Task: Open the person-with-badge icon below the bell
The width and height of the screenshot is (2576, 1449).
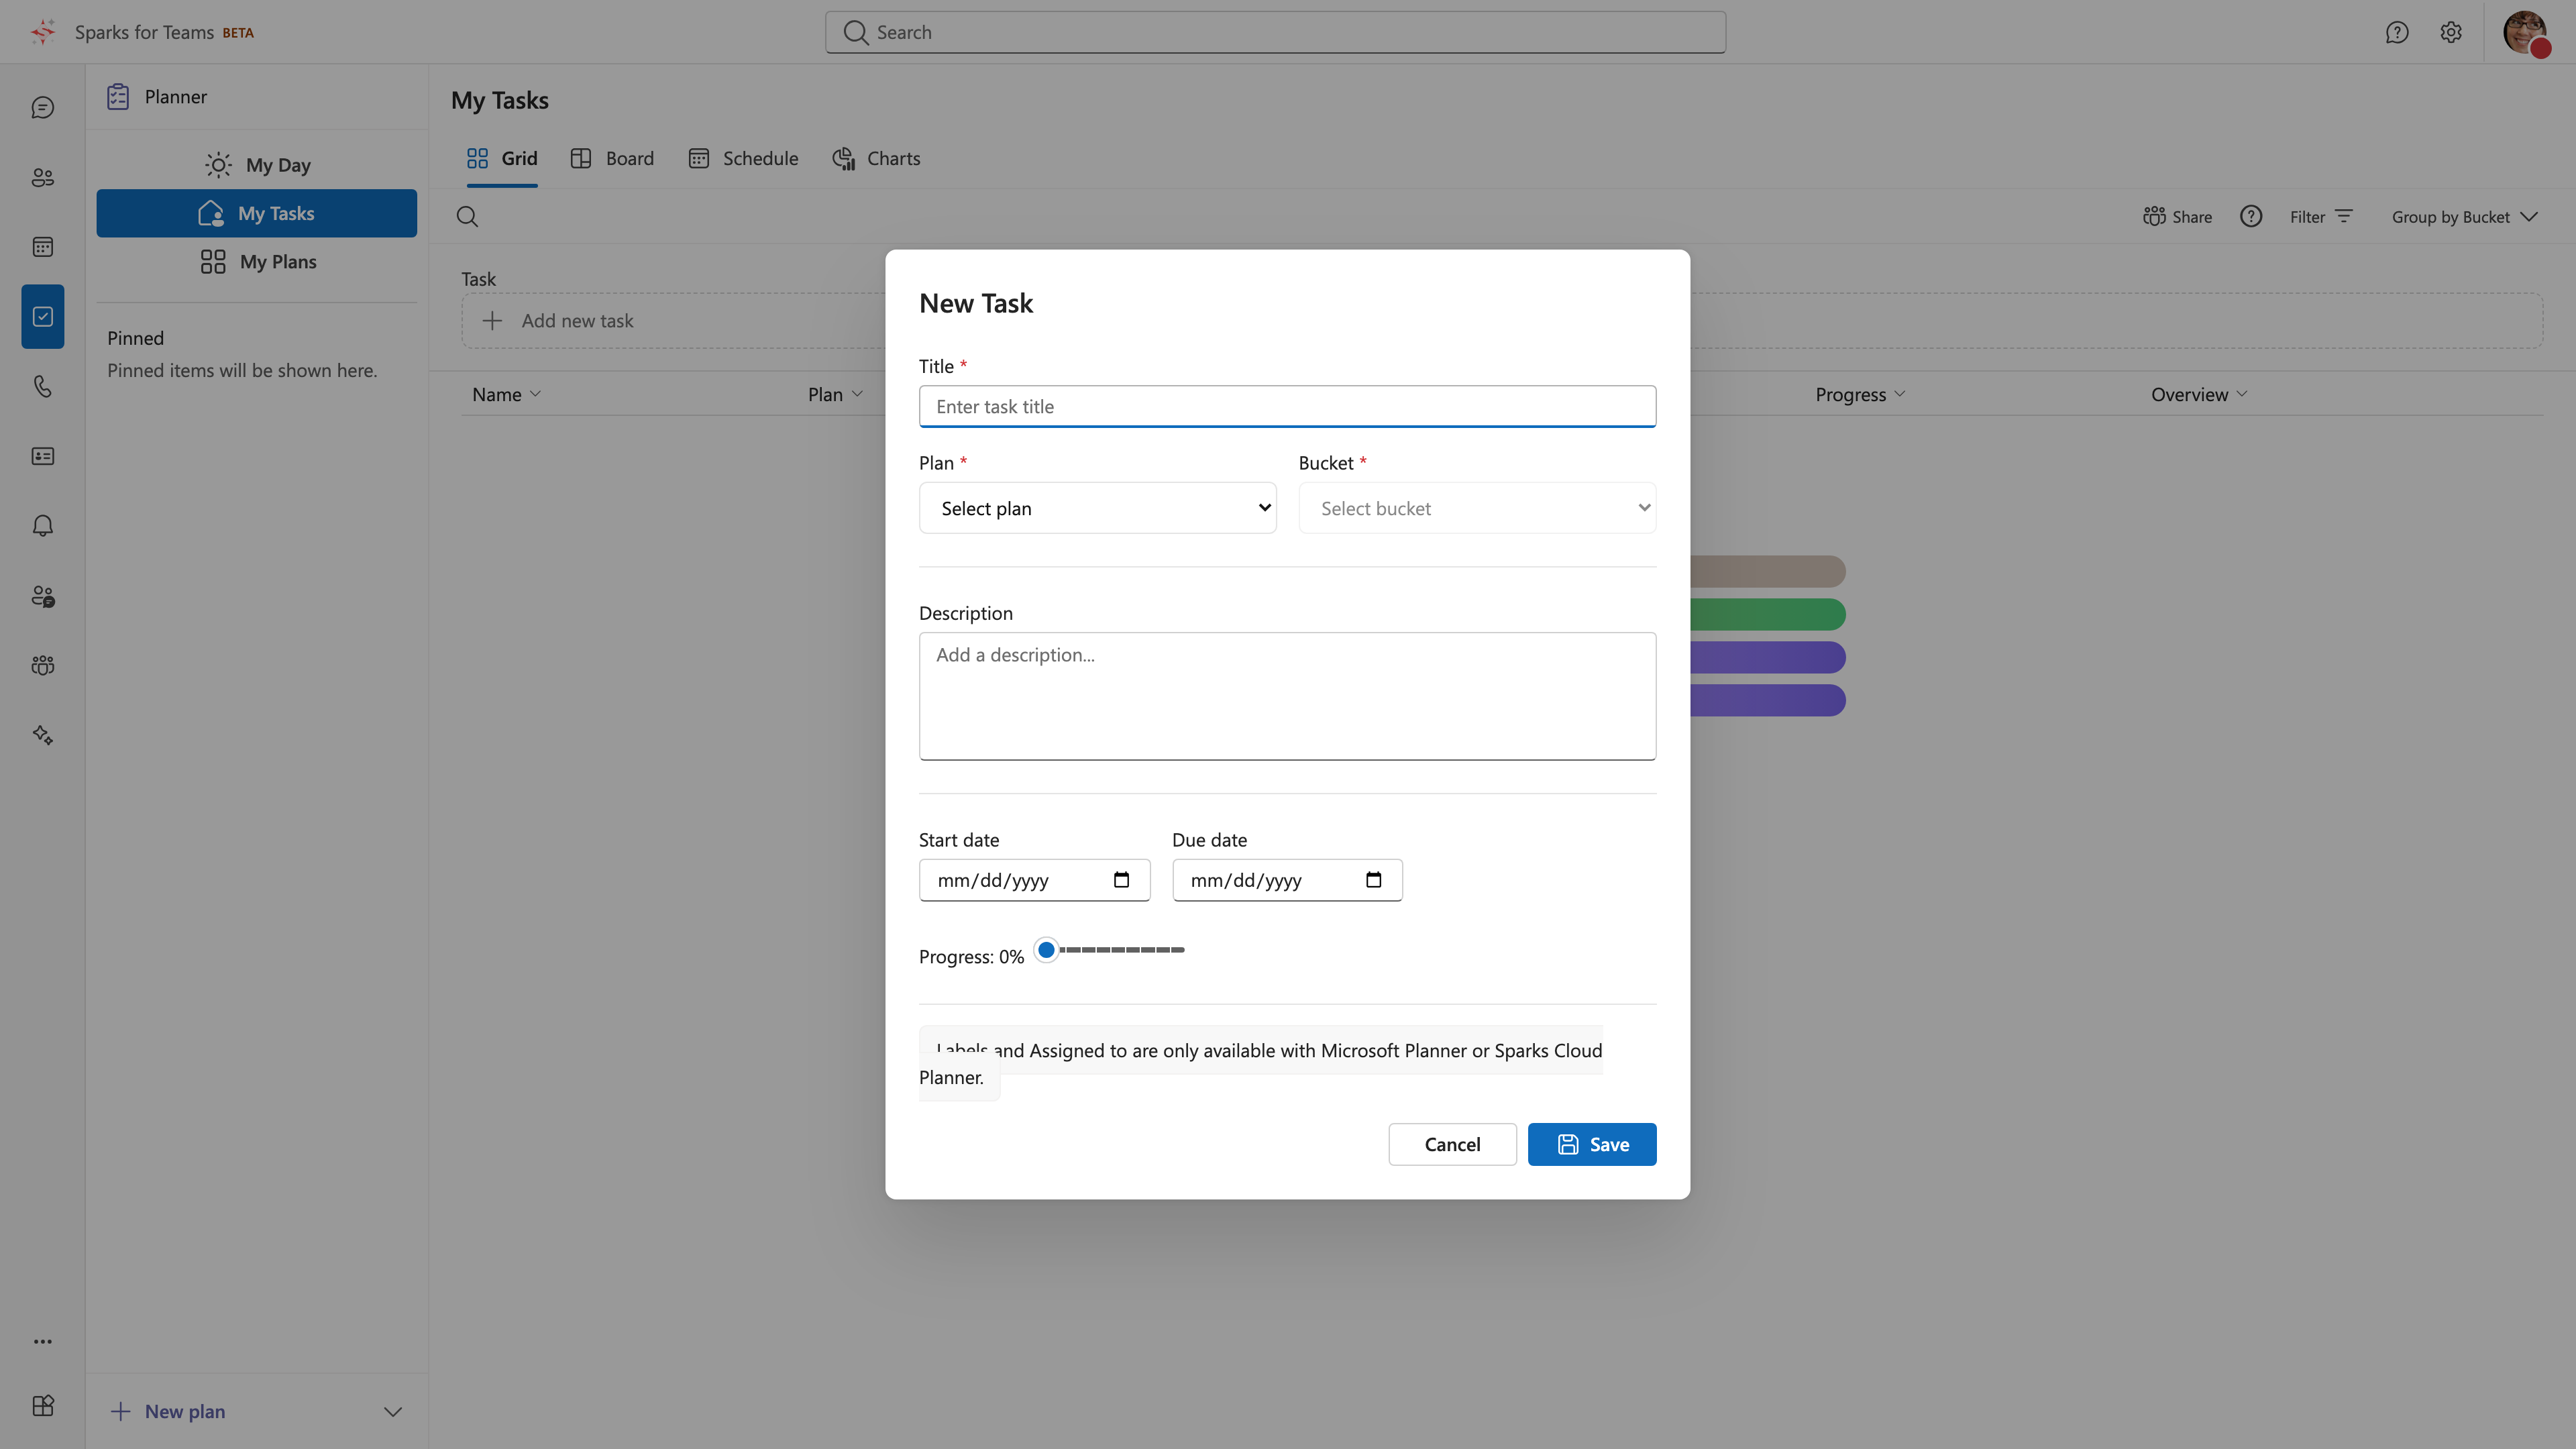Action: (x=42, y=596)
